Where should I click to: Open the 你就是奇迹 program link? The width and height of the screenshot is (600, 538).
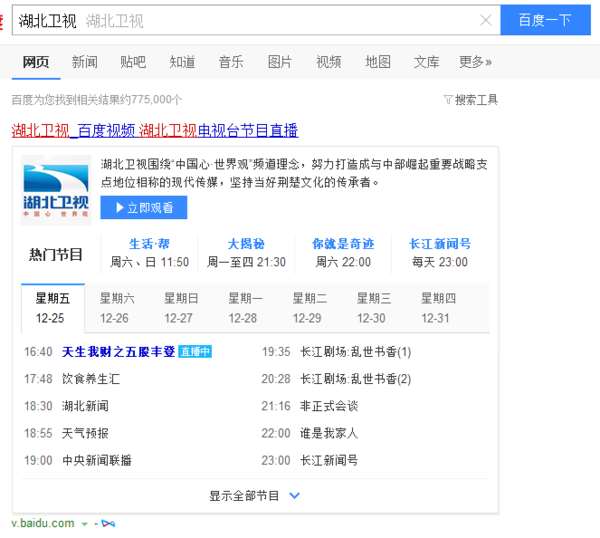343,244
